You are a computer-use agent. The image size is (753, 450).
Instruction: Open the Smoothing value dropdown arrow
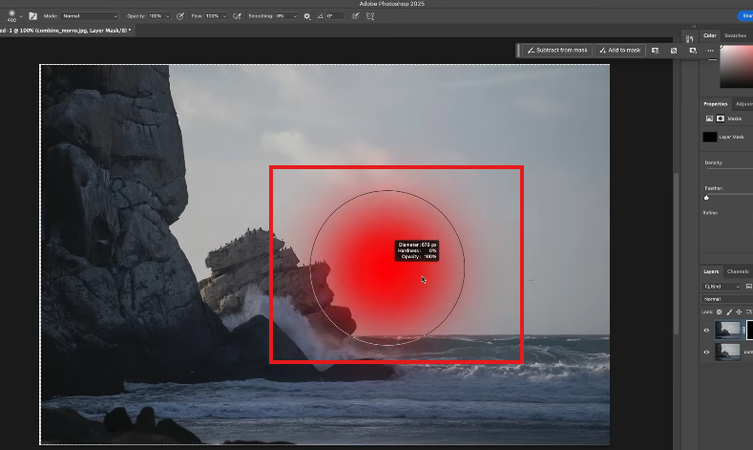pos(295,16)
